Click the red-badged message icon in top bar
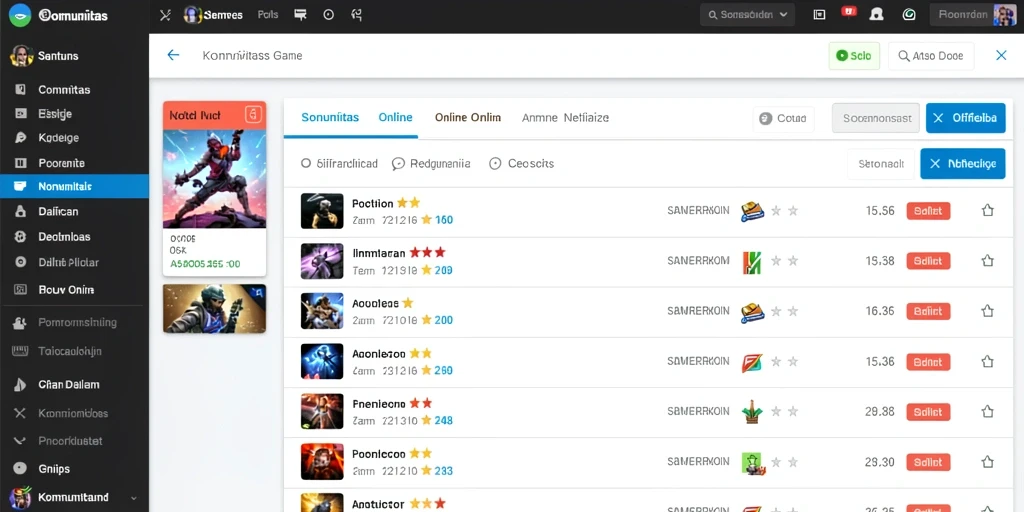1024x512 pixels. coord(848,12)
